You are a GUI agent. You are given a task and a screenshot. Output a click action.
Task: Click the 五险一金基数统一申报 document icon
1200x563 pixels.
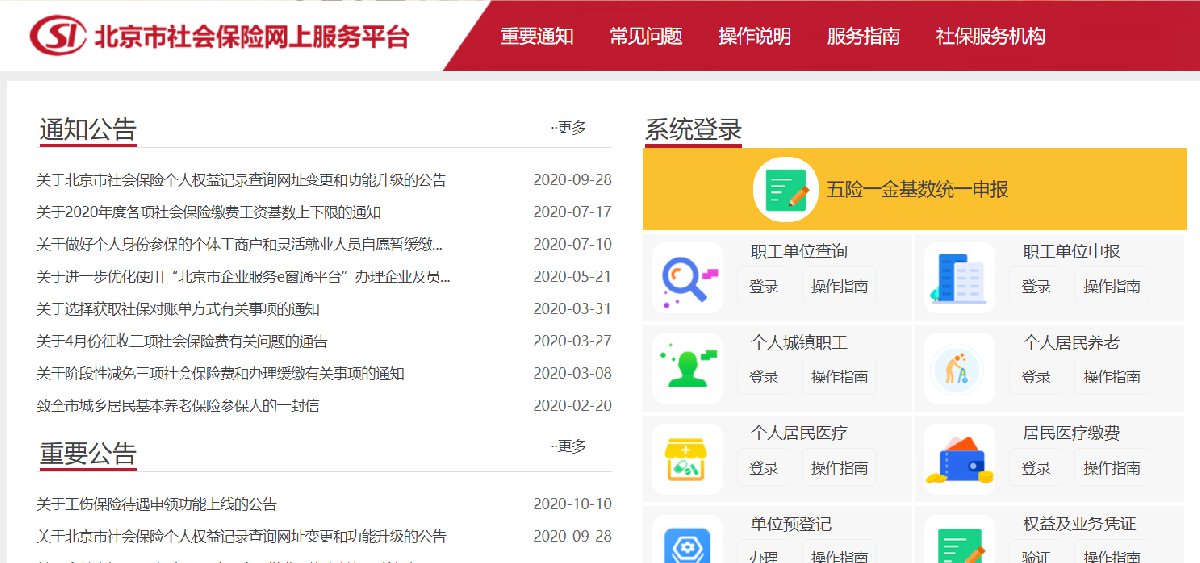click(785, 189)
